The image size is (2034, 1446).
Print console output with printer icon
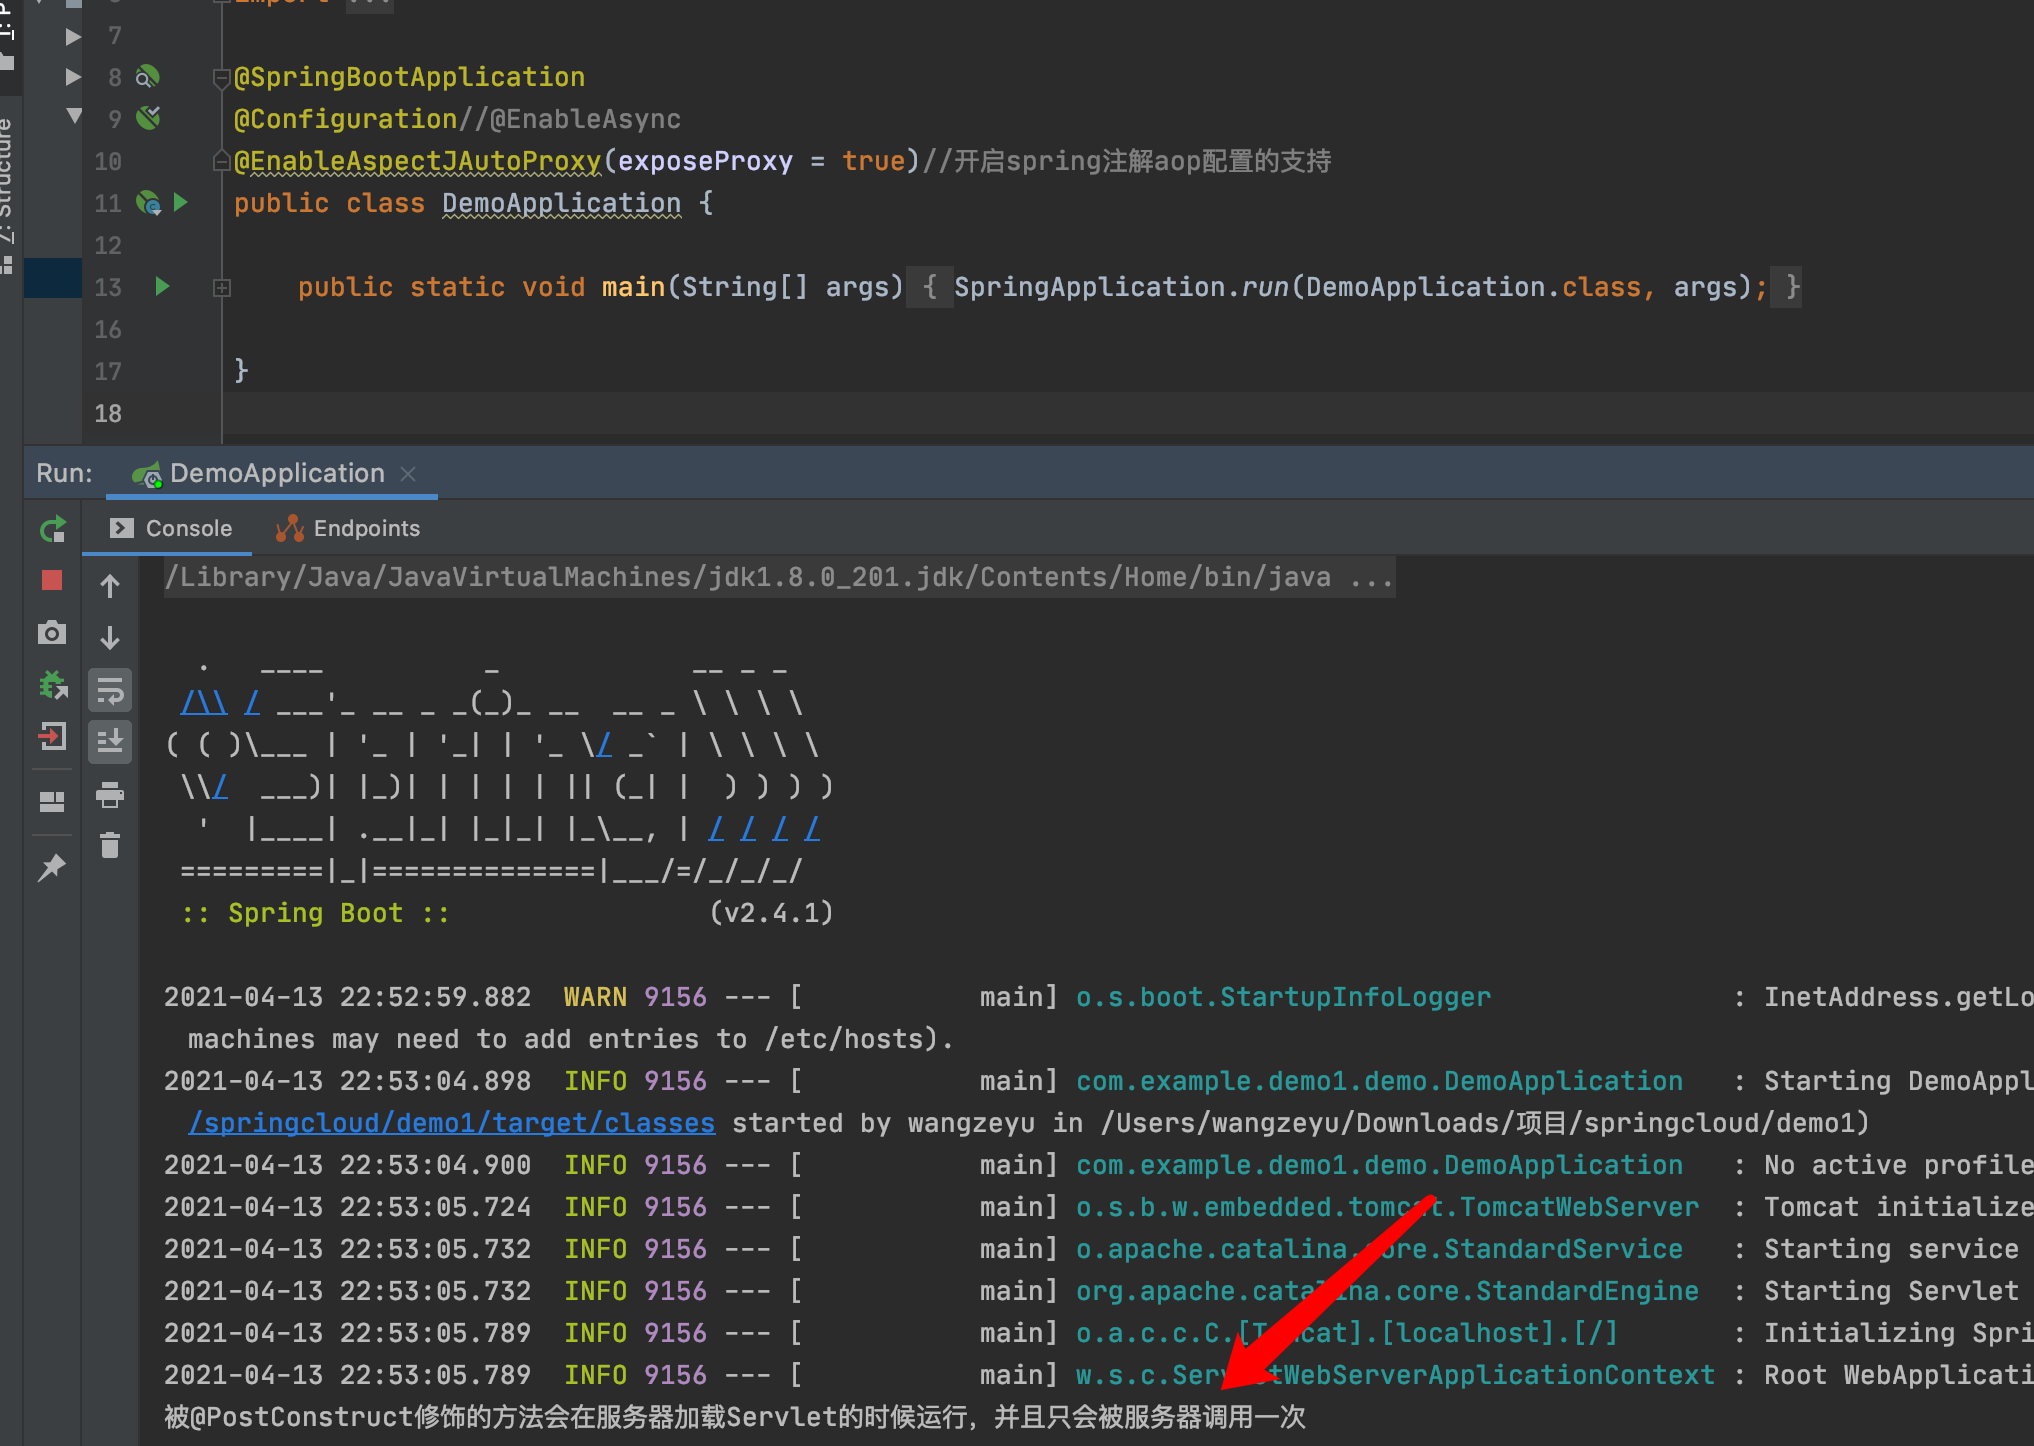(x=110, y=796)
